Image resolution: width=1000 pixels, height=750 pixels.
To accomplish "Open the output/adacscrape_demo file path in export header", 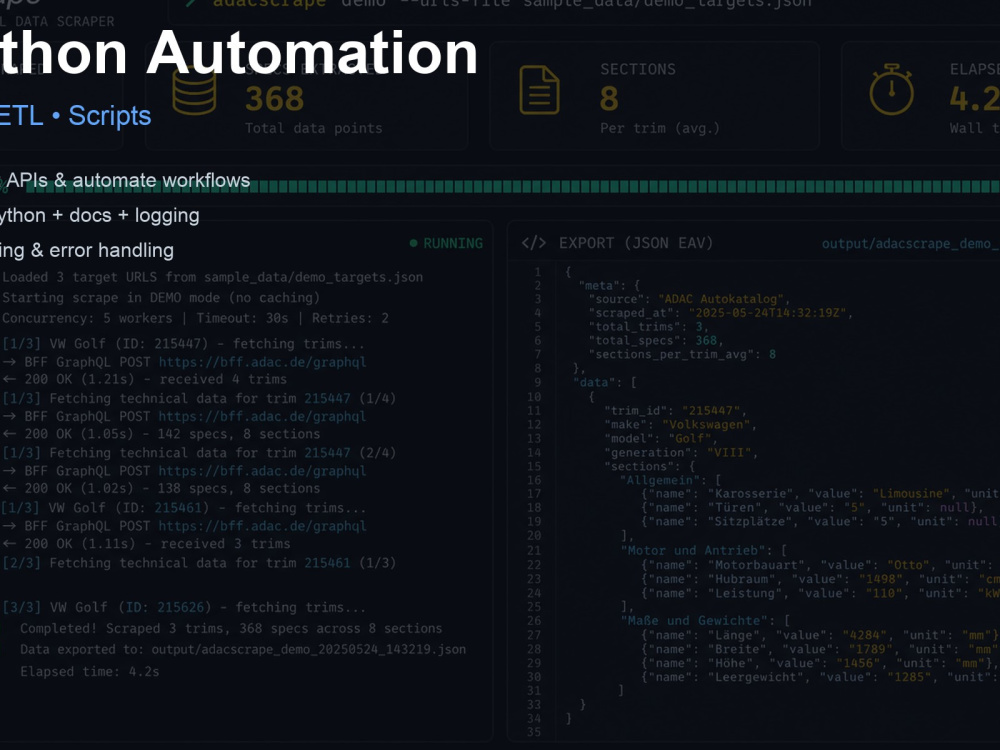I will tap(910, 244).
